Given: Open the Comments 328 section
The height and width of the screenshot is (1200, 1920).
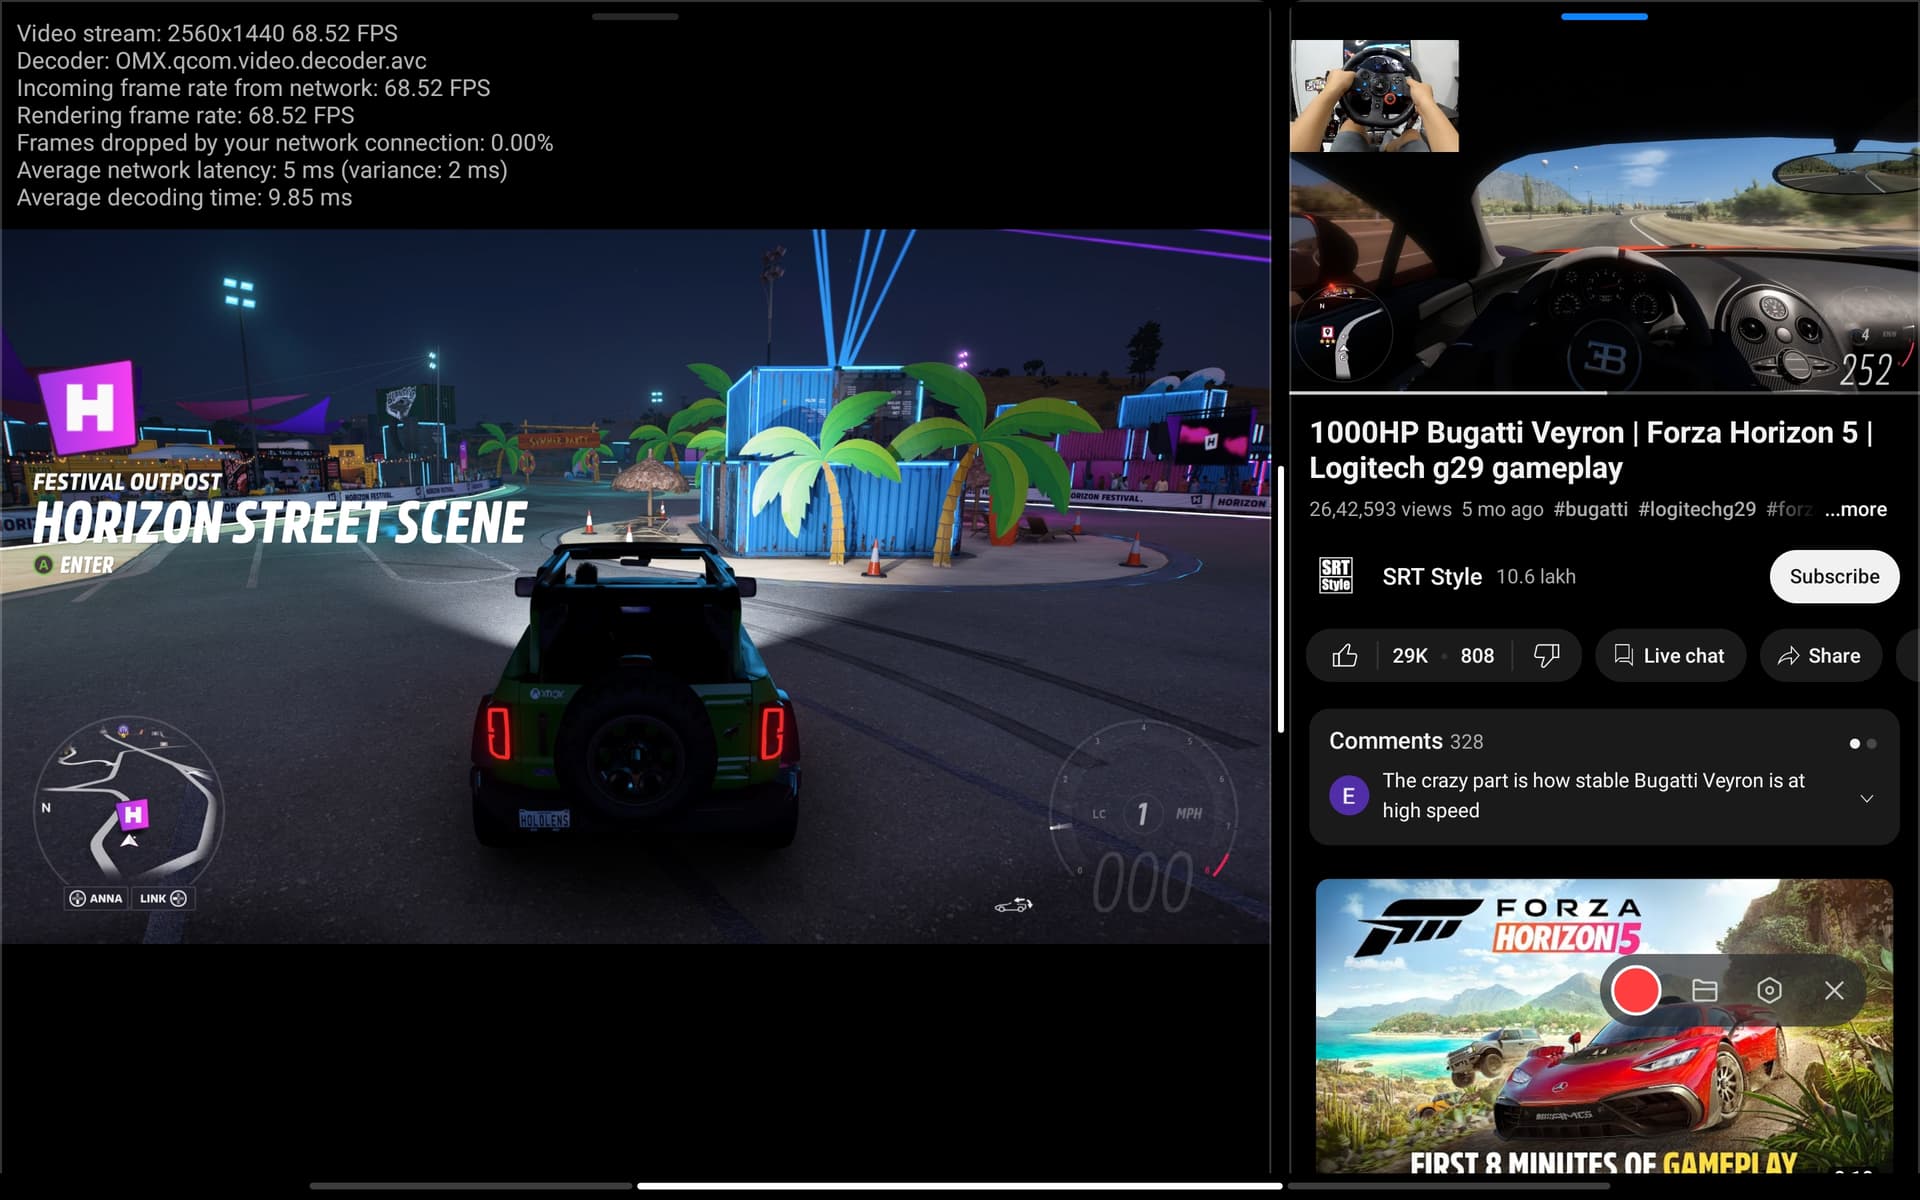Looking at the screenshot, I should pyautogui.click(x=1406, y=741).
